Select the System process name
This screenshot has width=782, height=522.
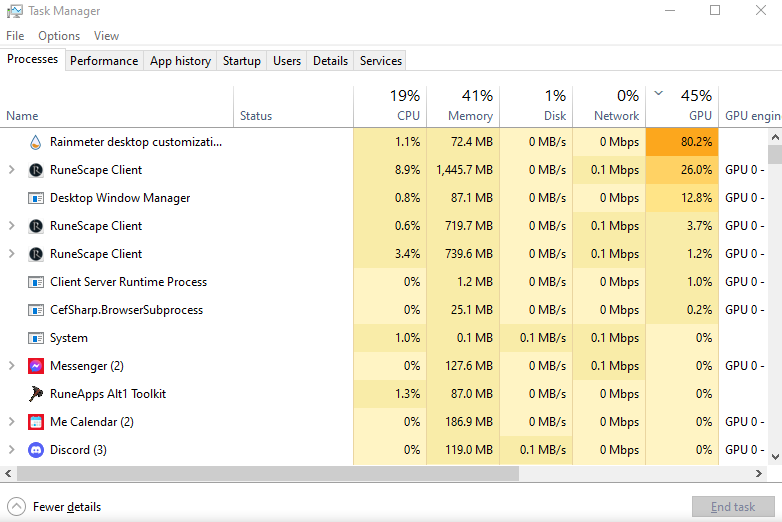click(69, 338)
